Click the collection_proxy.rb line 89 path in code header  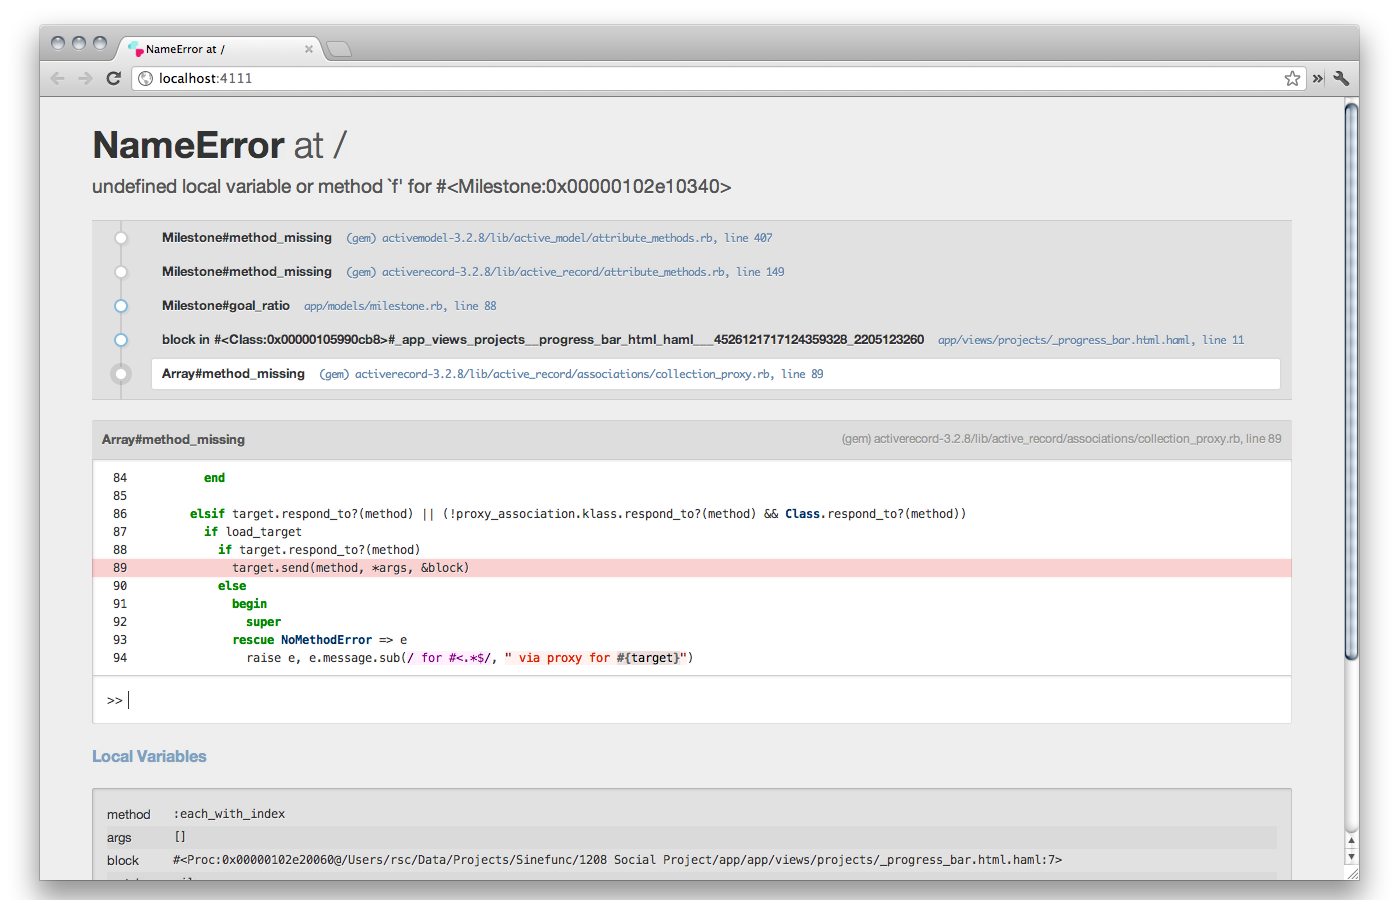click(1061, 439)
